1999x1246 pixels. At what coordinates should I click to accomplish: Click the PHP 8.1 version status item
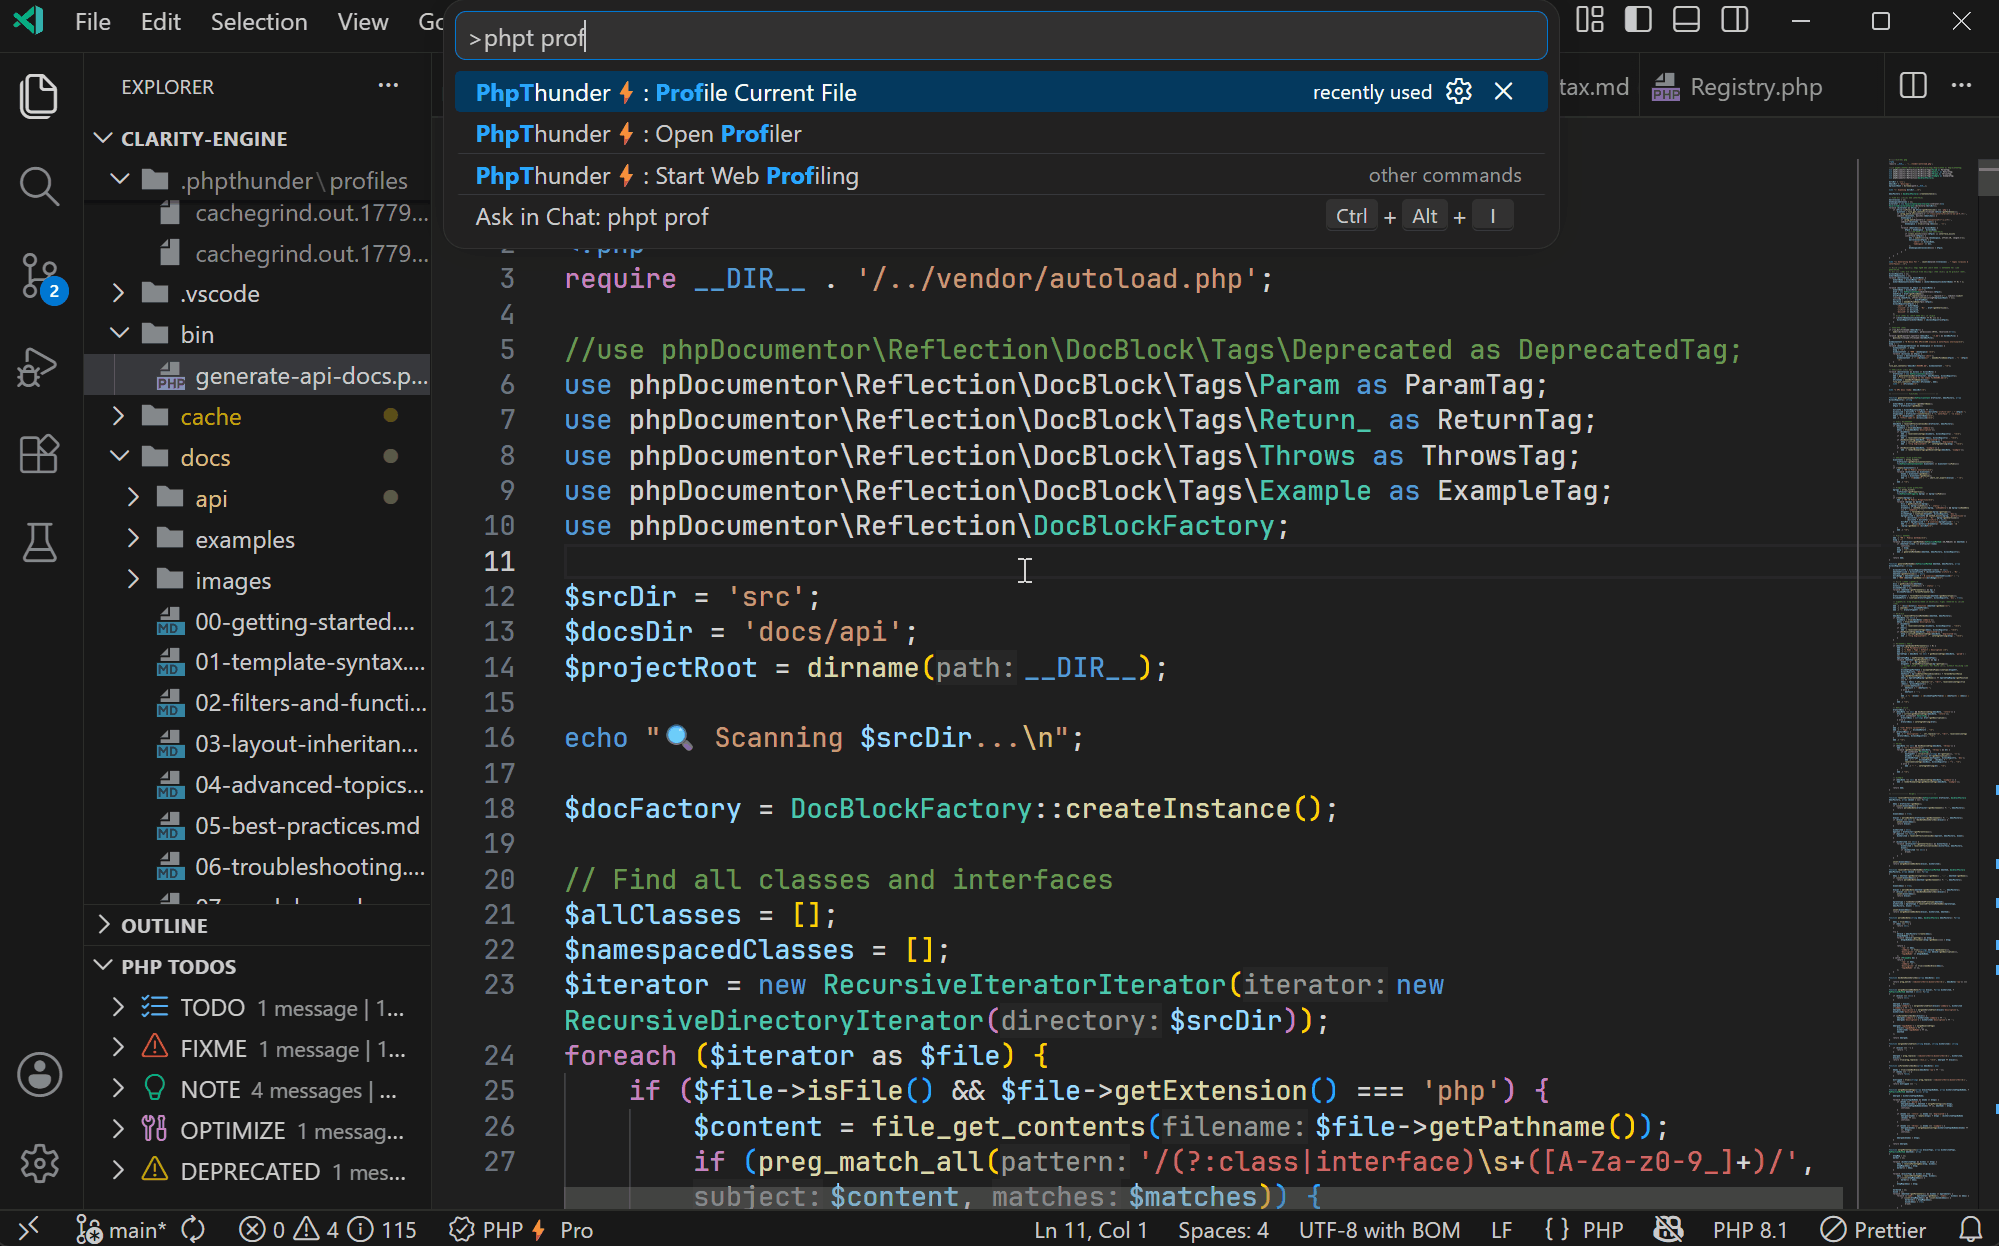click(1750, 1229)
